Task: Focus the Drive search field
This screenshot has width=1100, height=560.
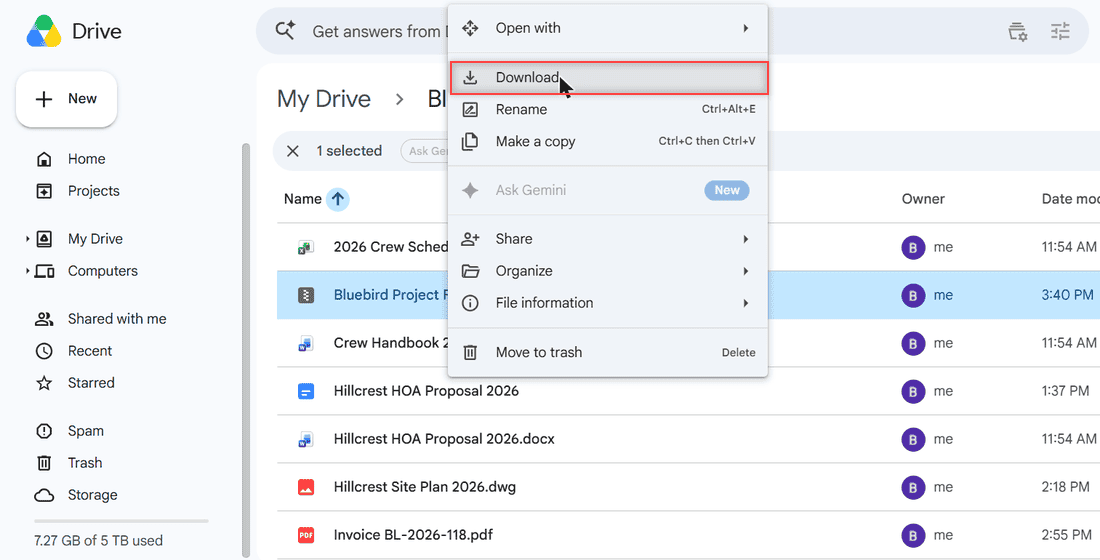Action: tap(672, 32)
